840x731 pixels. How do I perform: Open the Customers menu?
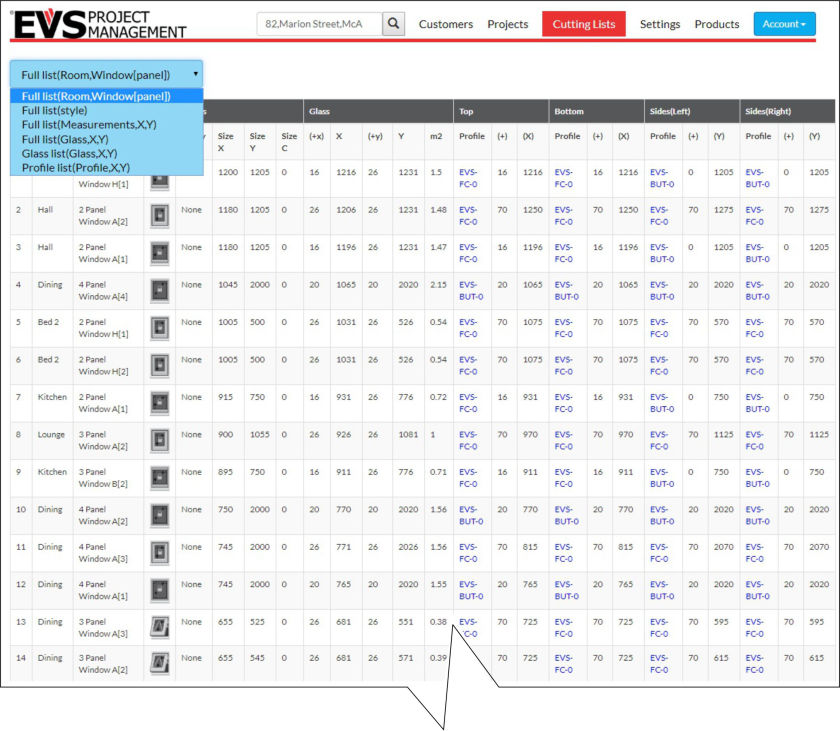click(x=445, y=24)
